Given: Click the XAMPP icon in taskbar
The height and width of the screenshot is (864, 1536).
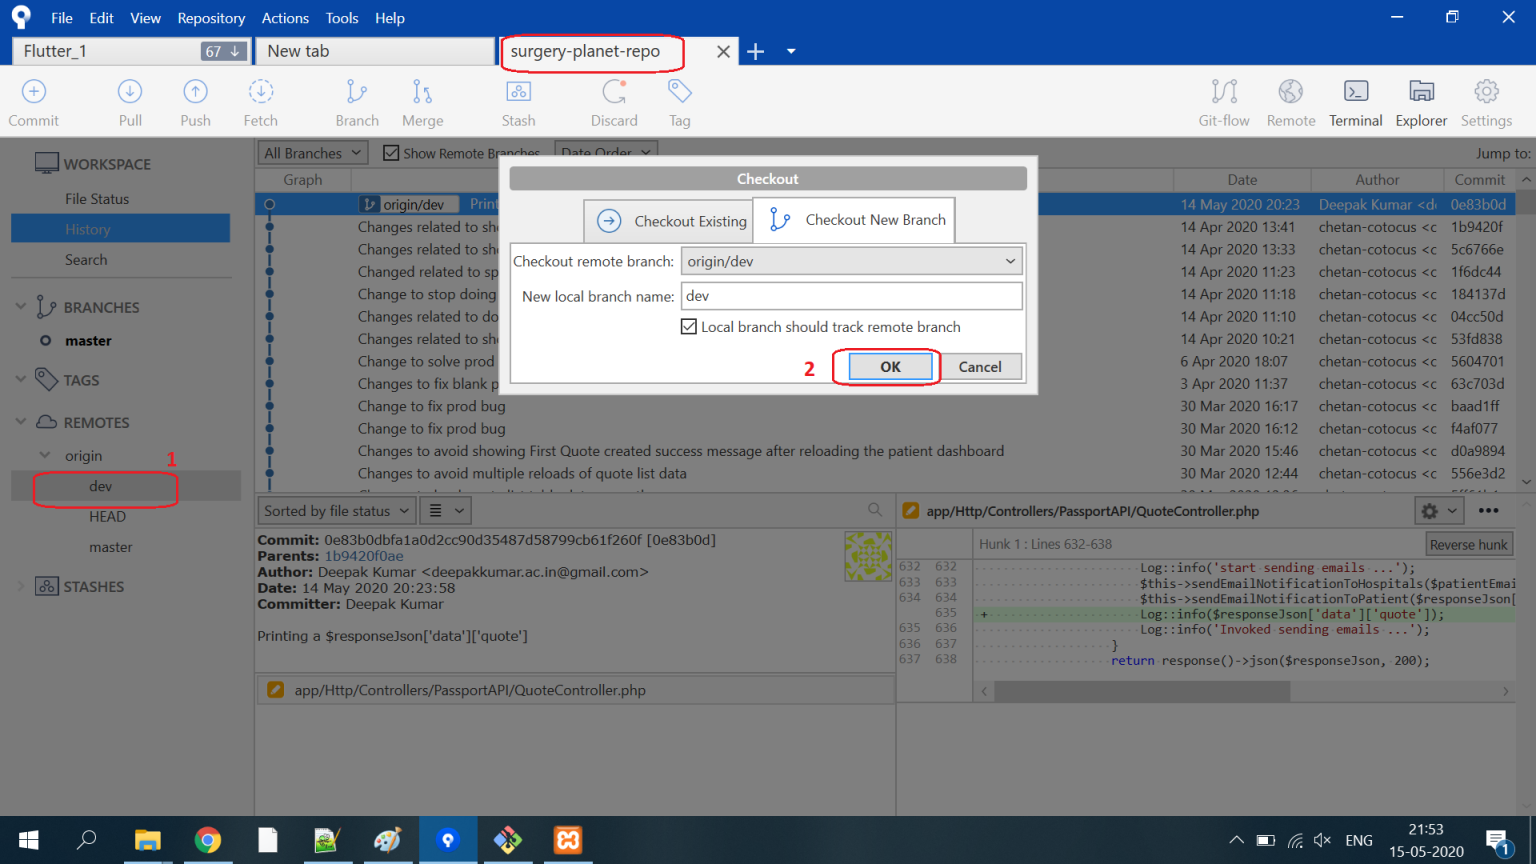Looking at the screenshot, I should 568,840.
